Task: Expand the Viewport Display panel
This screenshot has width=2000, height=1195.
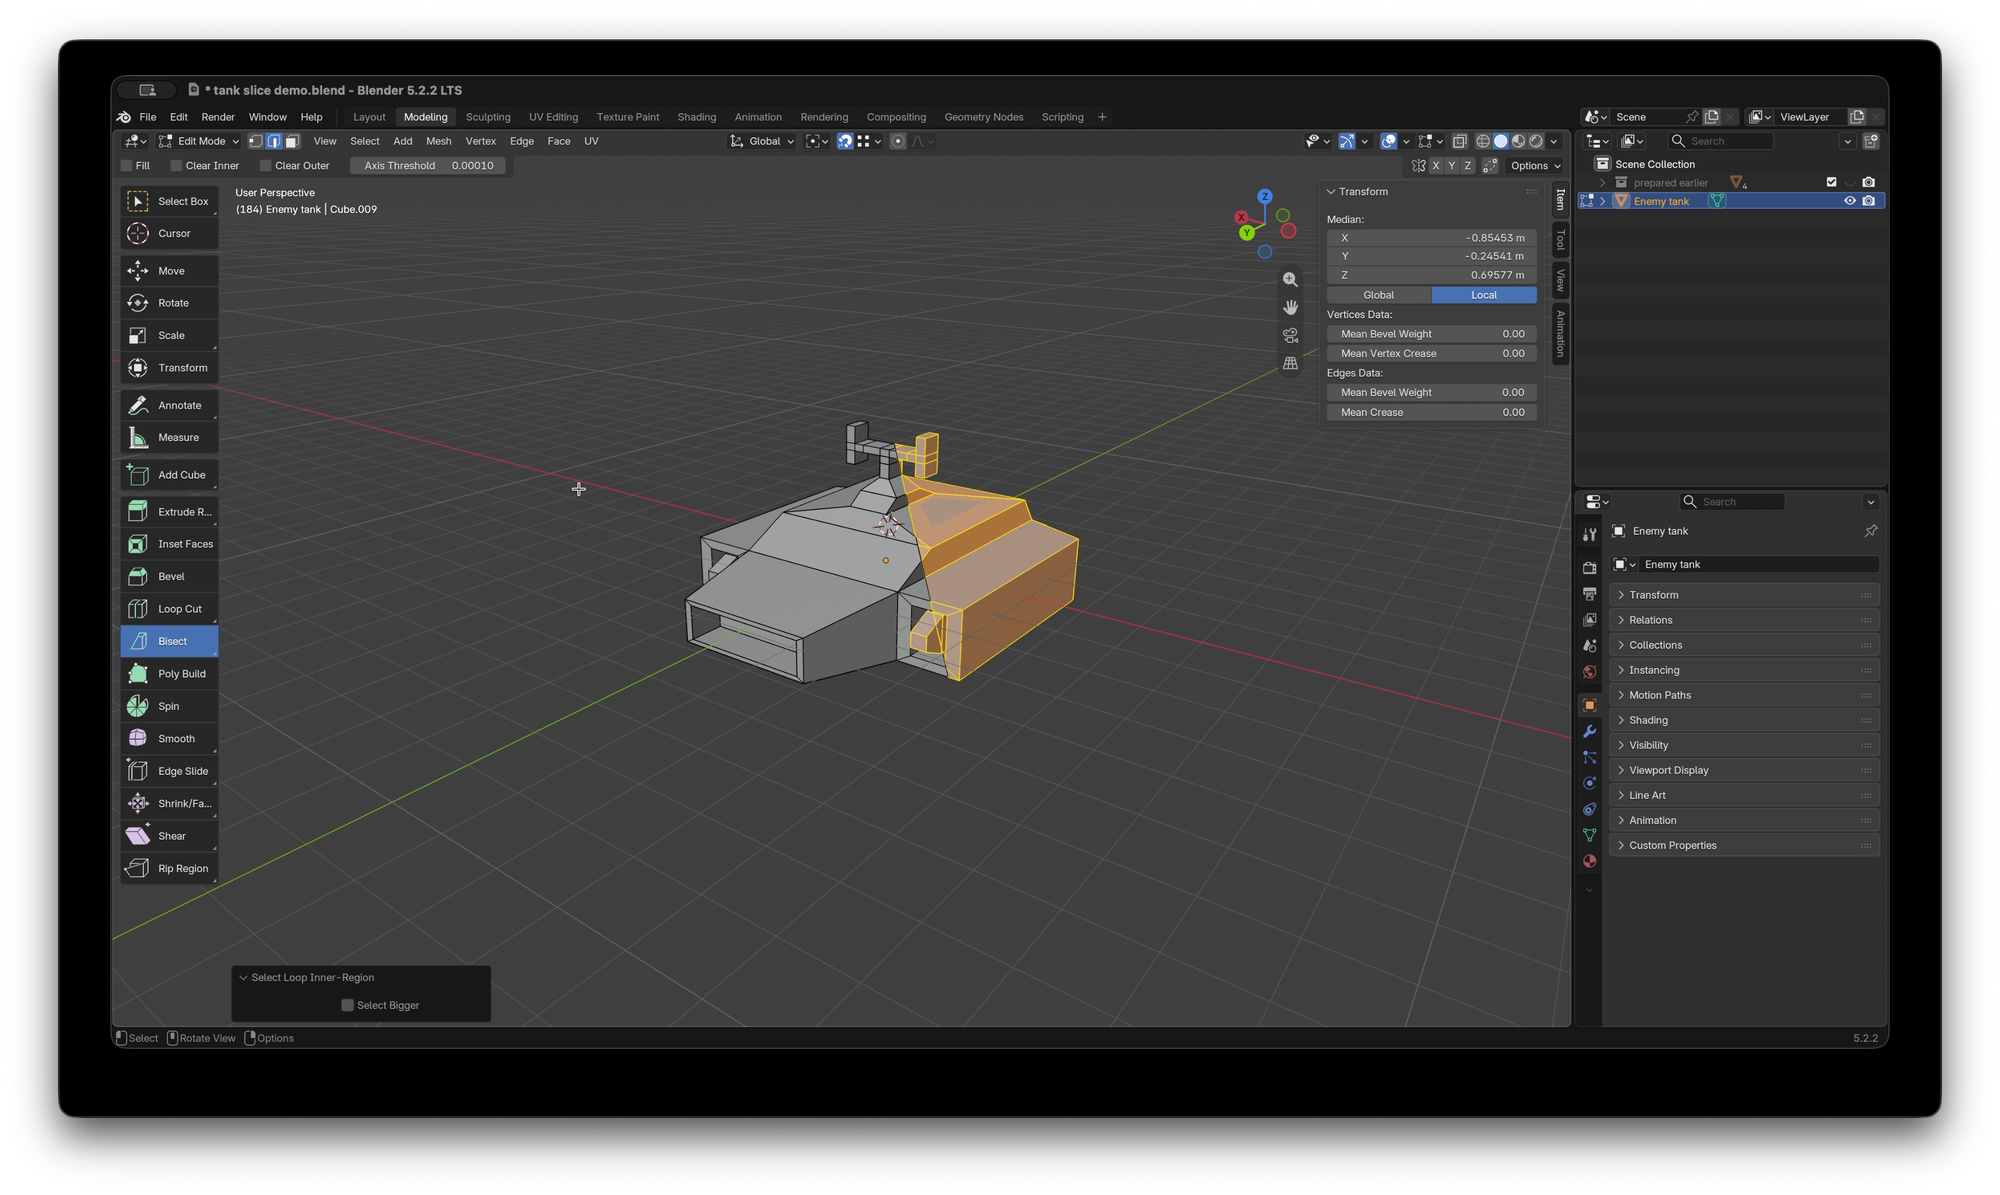Action: coord(1744,770)
